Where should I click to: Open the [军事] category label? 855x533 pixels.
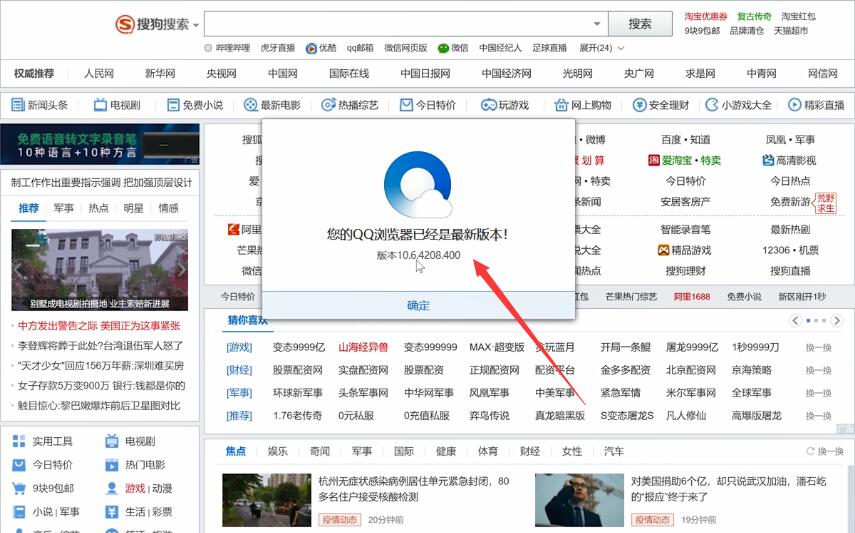click(239, 393)
